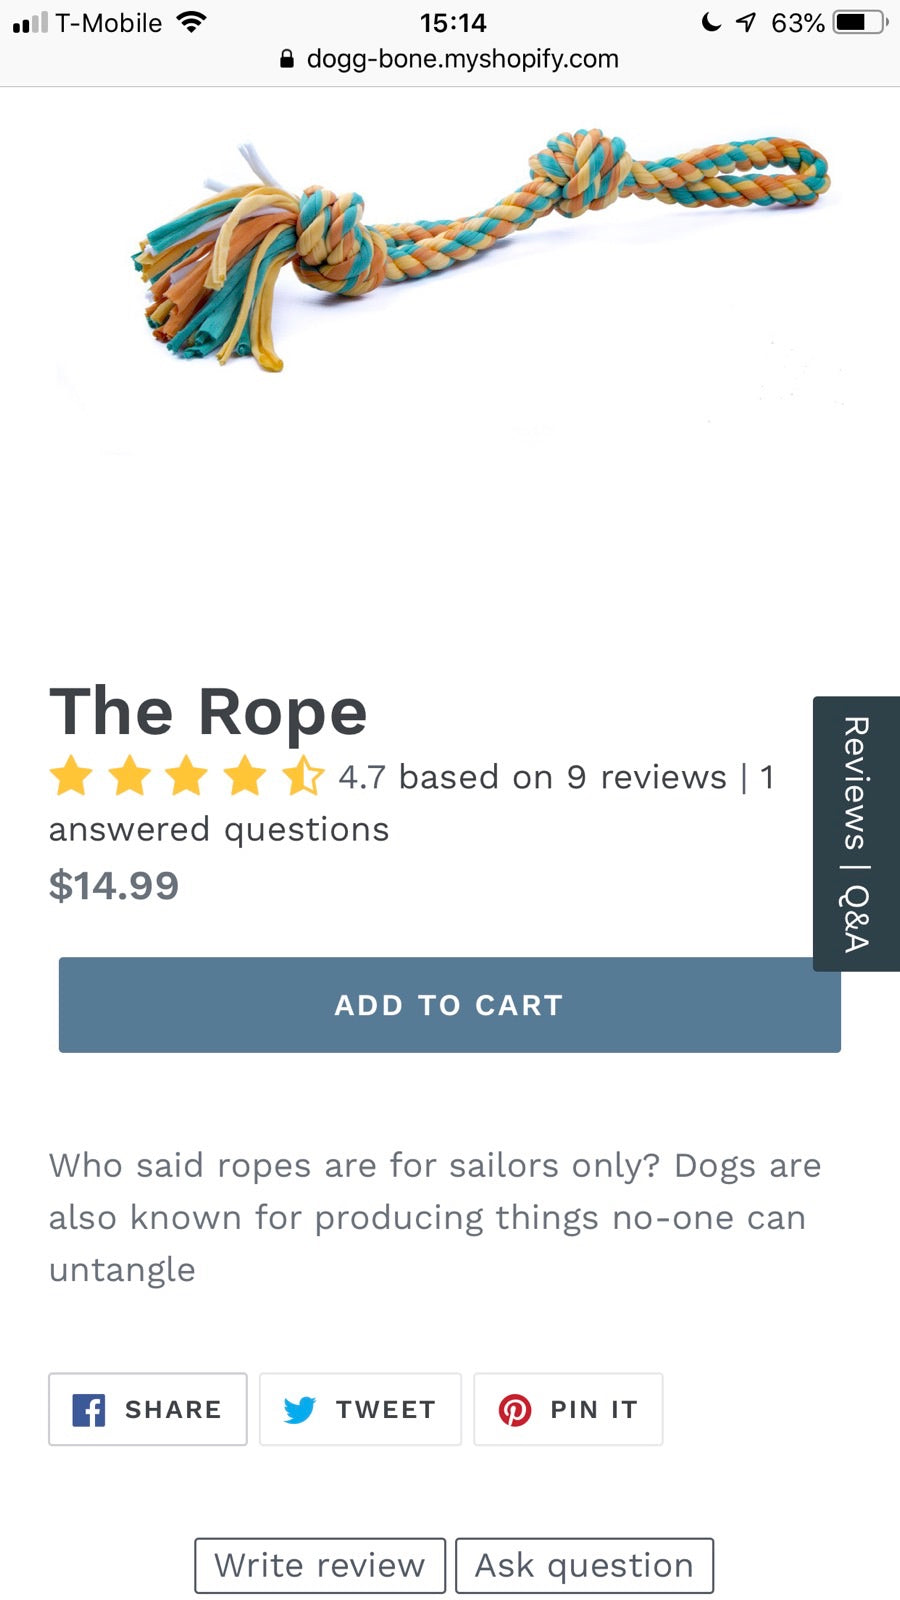The image size is (900, 1600).
Task: Tap the half-filled fifth star
Action: tap(303, 777)
